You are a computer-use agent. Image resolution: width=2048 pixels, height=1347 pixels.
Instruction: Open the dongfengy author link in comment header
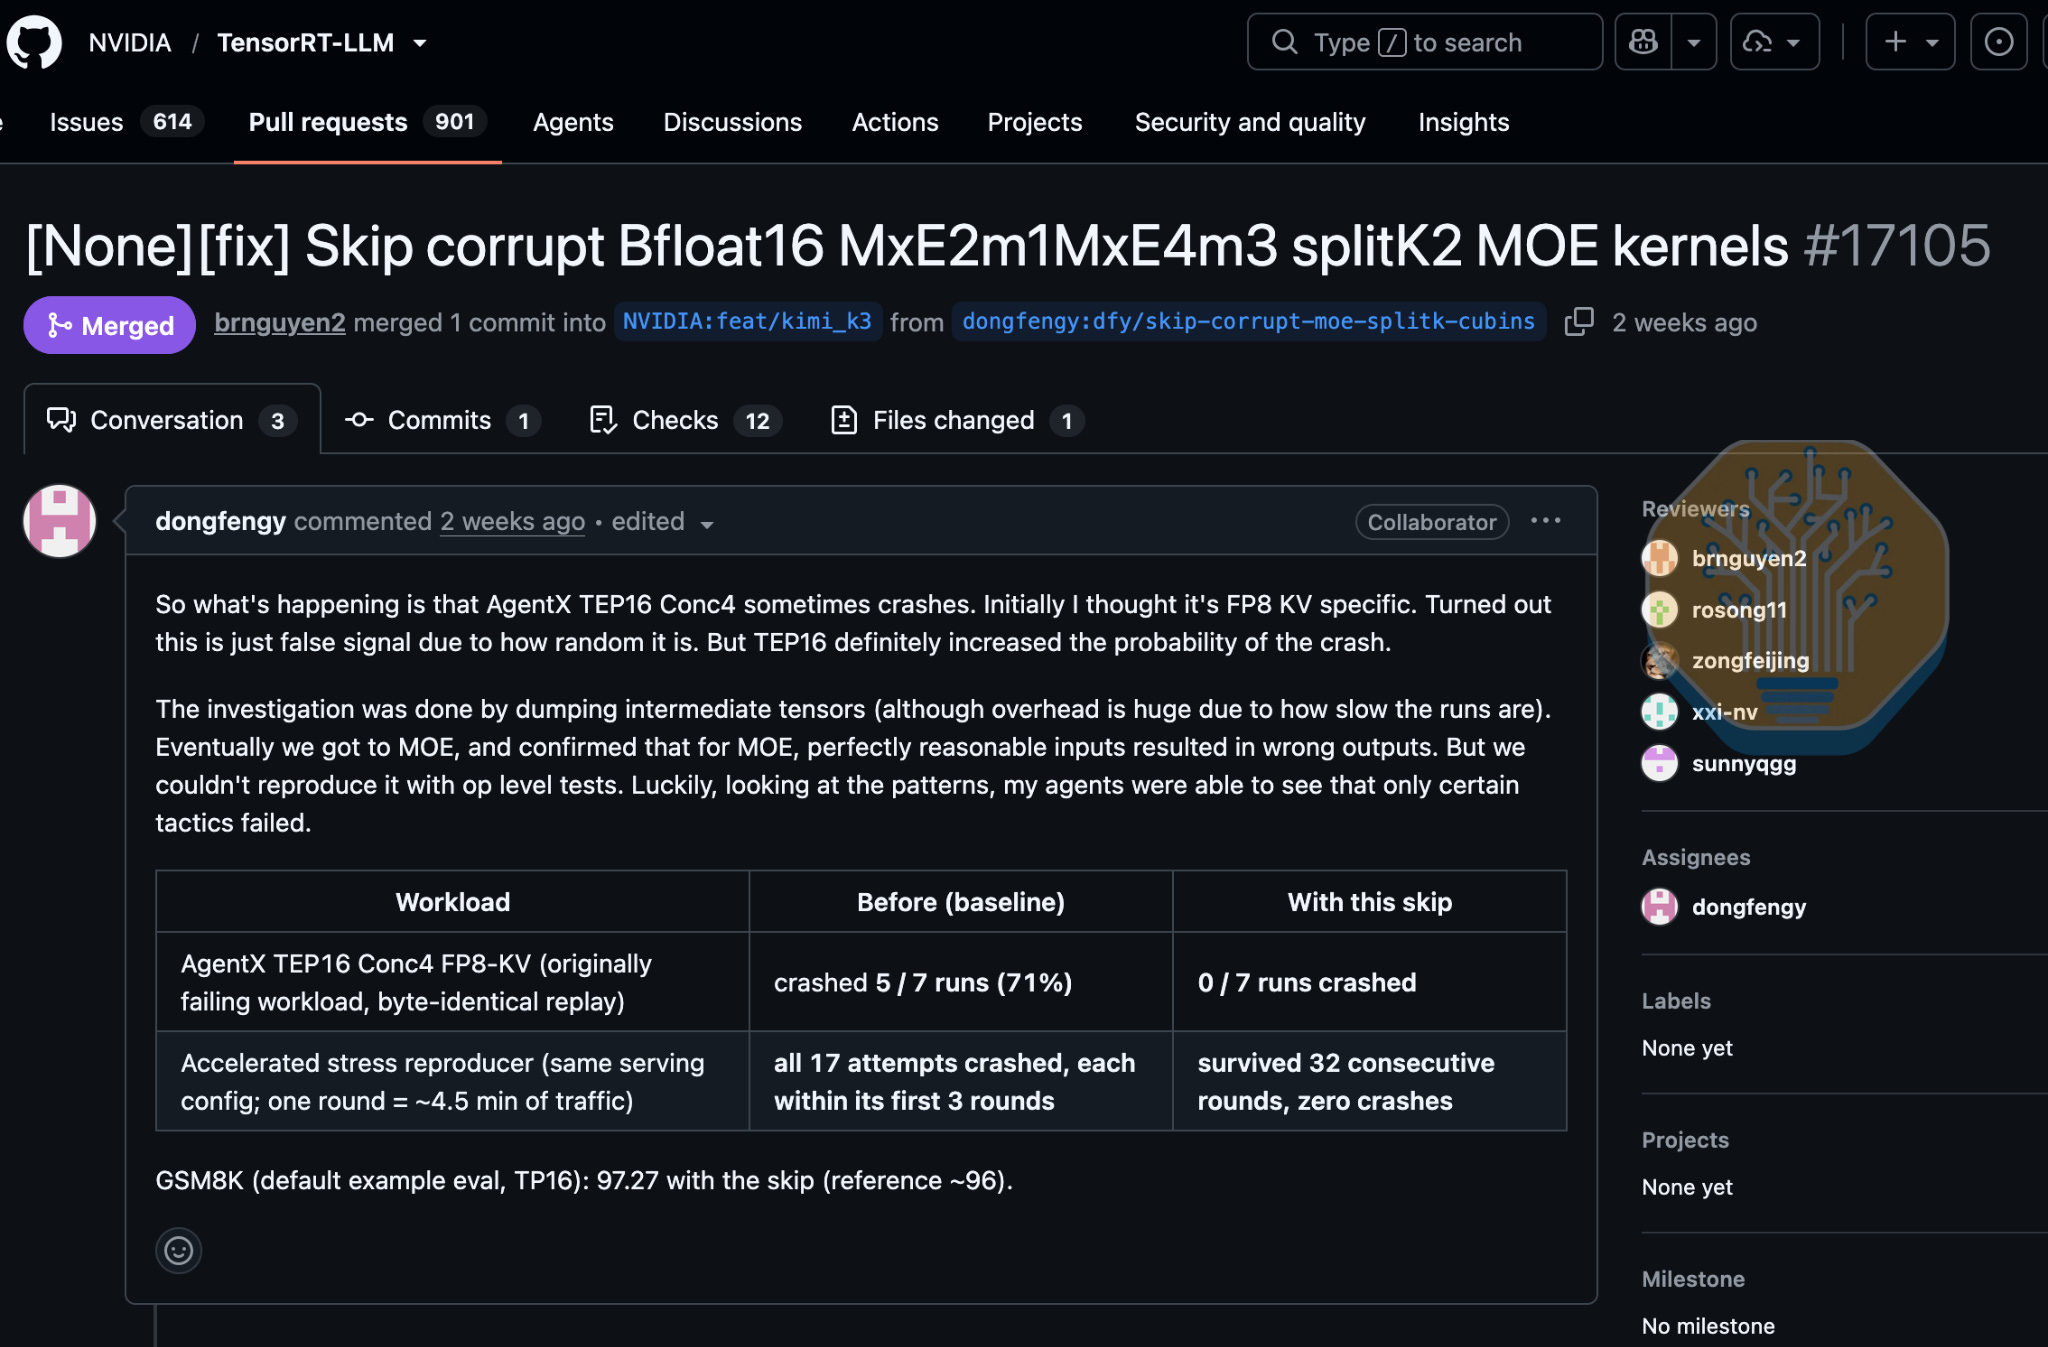[221, 521]
